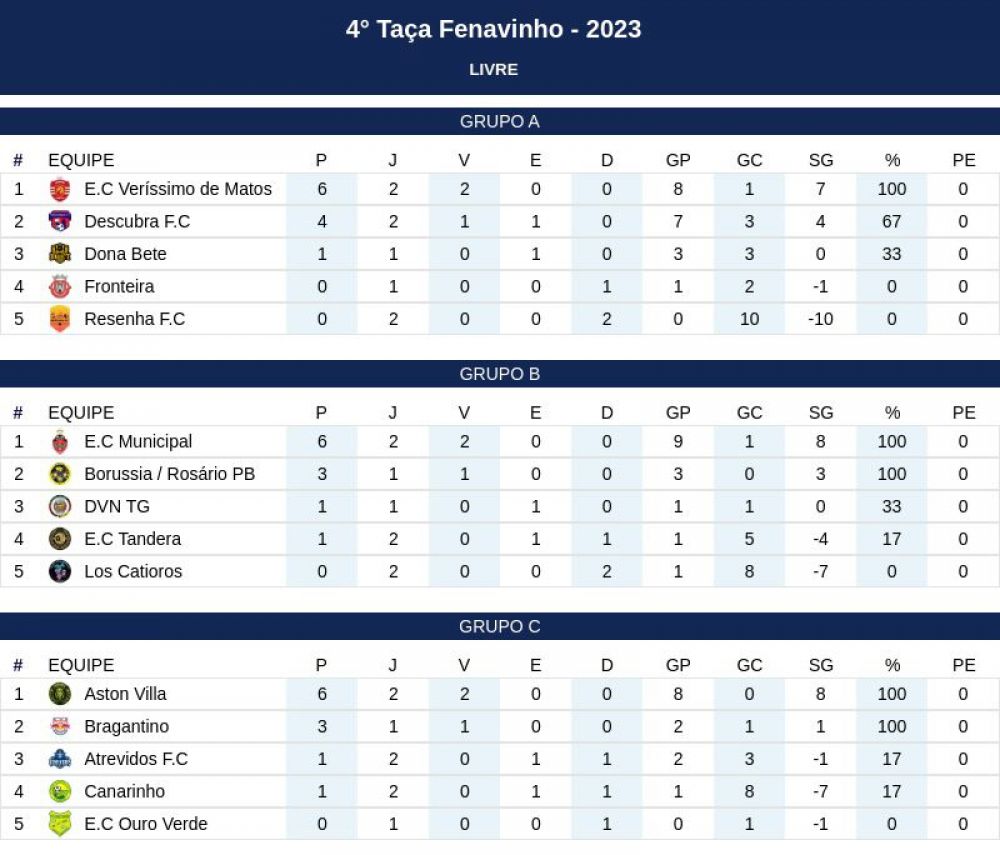Click the Atrevidos F.C logo

click(x=59, y=759)
